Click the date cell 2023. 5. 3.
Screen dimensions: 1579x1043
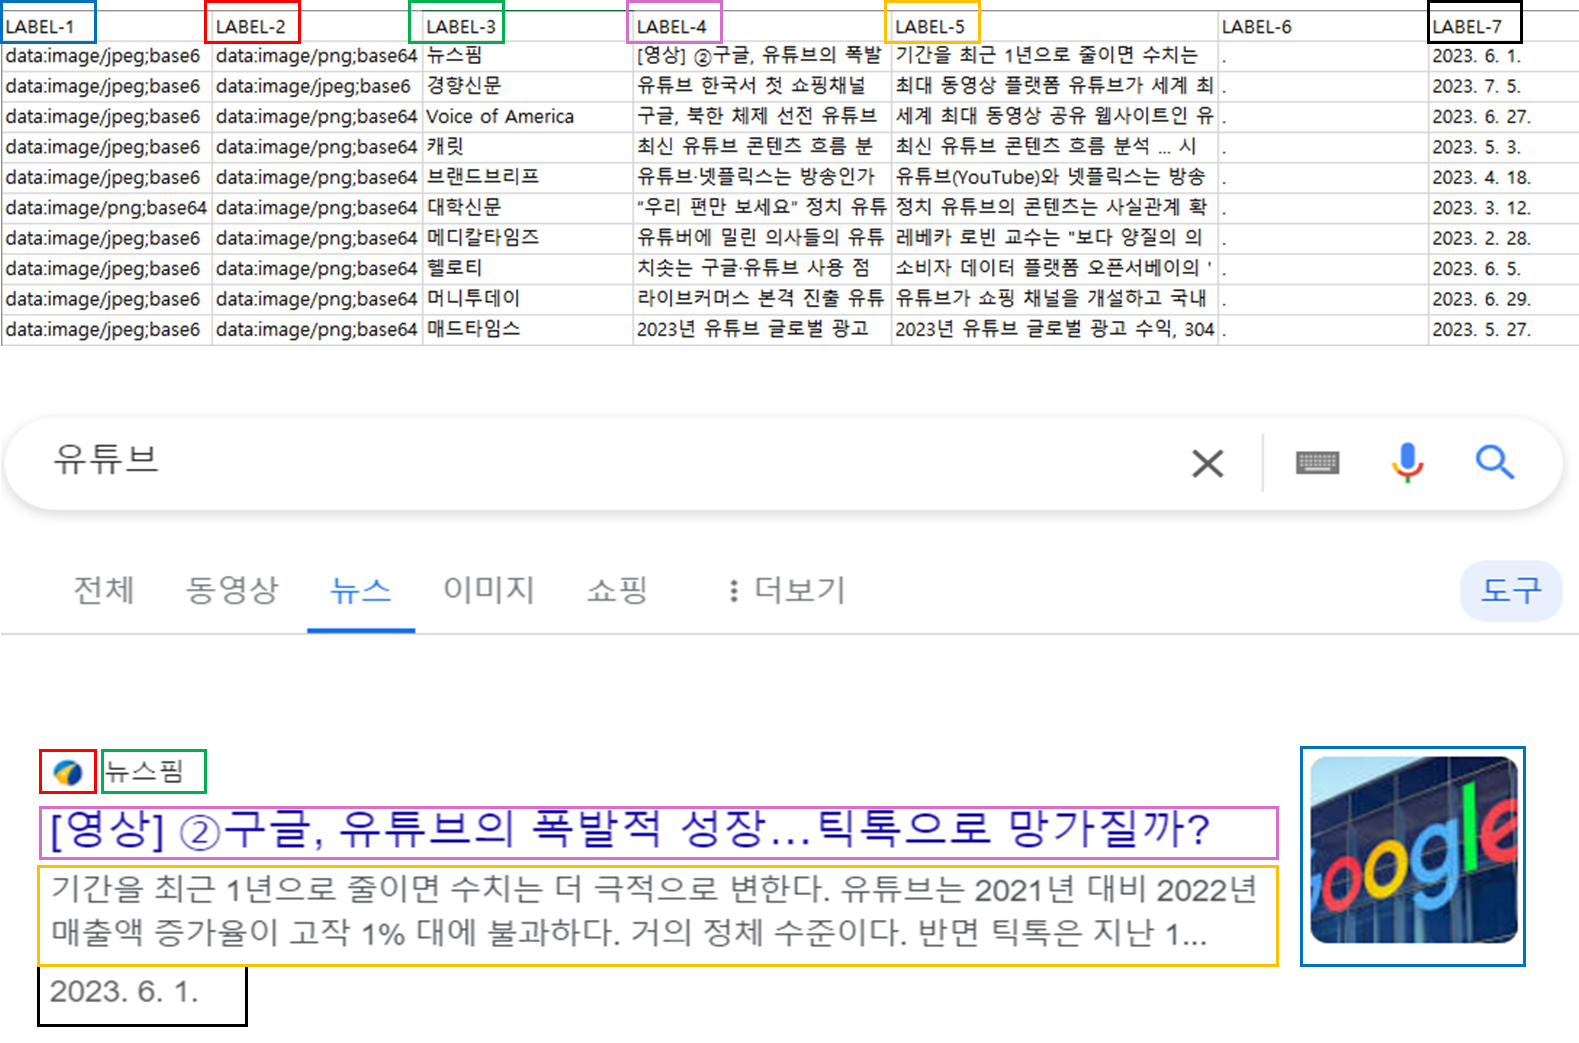point(1503,147)
